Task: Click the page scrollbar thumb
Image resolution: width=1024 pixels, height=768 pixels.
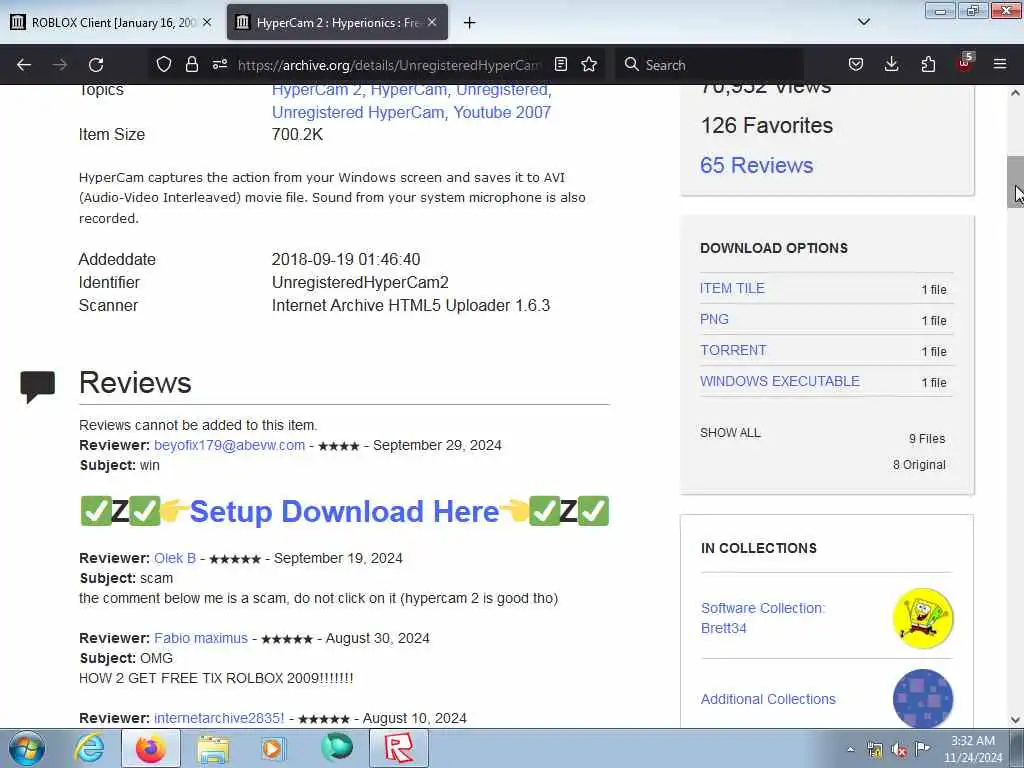Action: point(1015,182)
